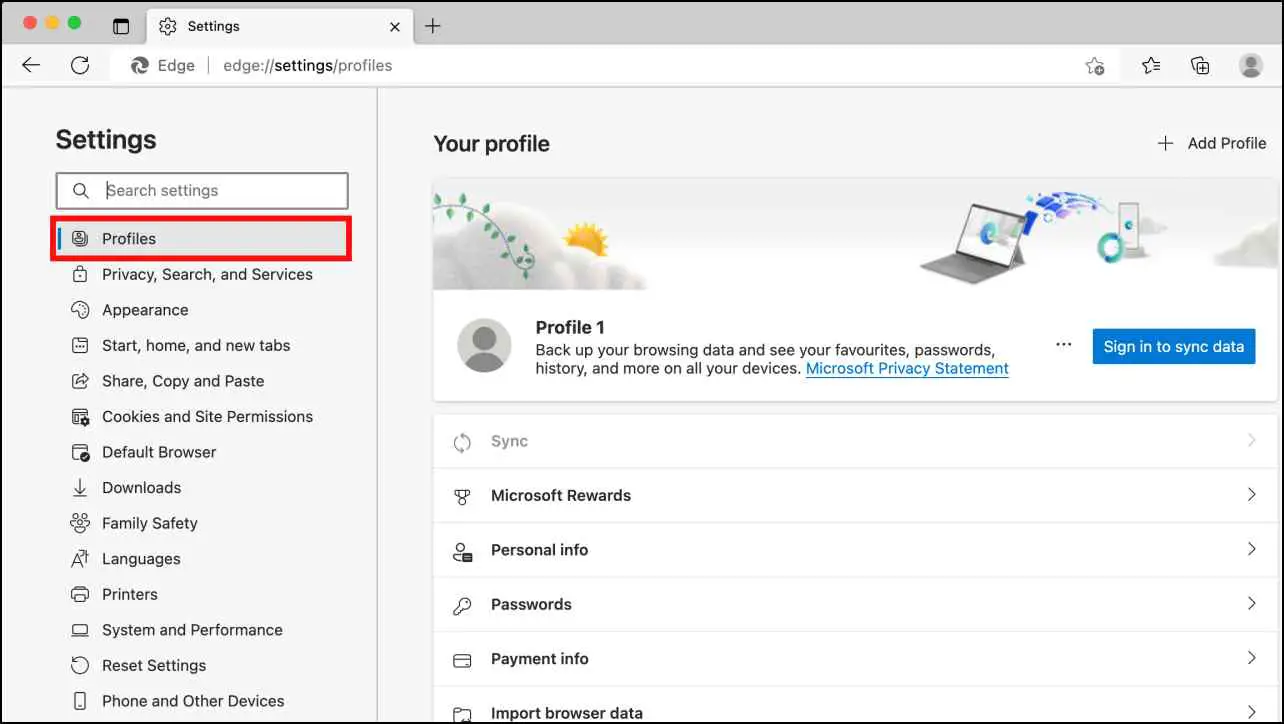The image size is (1284, 724).
Task: Open System and Performance settings
Action: point(202,630)
